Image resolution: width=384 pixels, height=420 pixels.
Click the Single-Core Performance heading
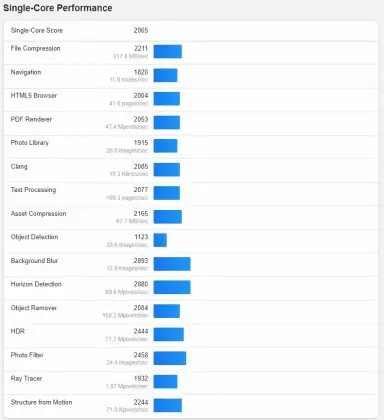(x=57, y=8)
